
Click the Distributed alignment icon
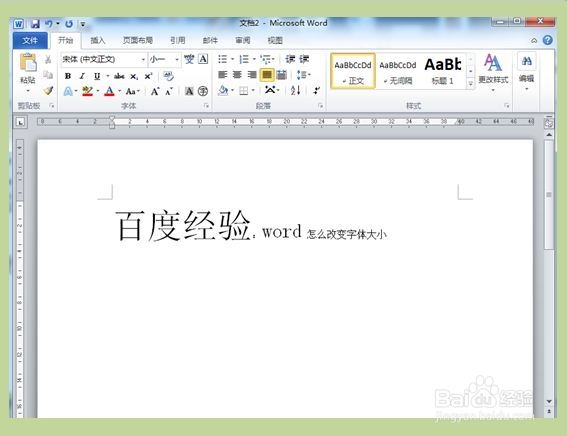tap(281, 75)
